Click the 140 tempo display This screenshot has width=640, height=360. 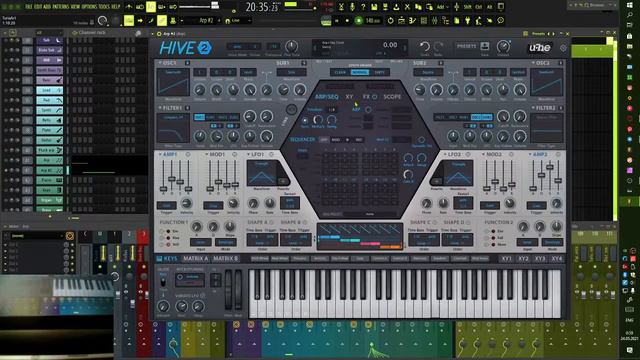[x=372, y=20]
